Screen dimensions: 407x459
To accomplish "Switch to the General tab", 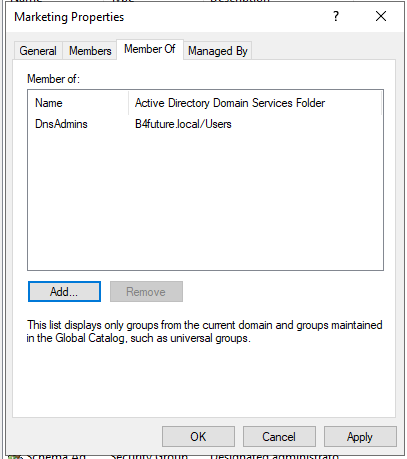I will tap(38, 51).
